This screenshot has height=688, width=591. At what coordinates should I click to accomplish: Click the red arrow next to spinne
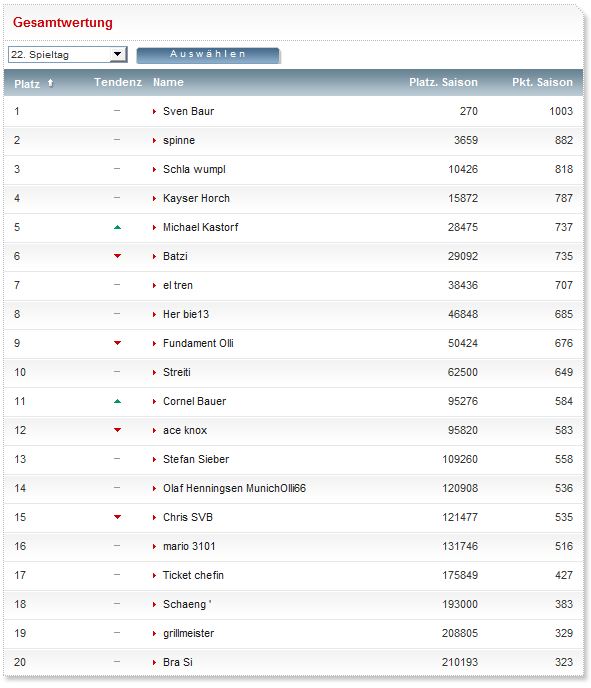click(154, 140)
